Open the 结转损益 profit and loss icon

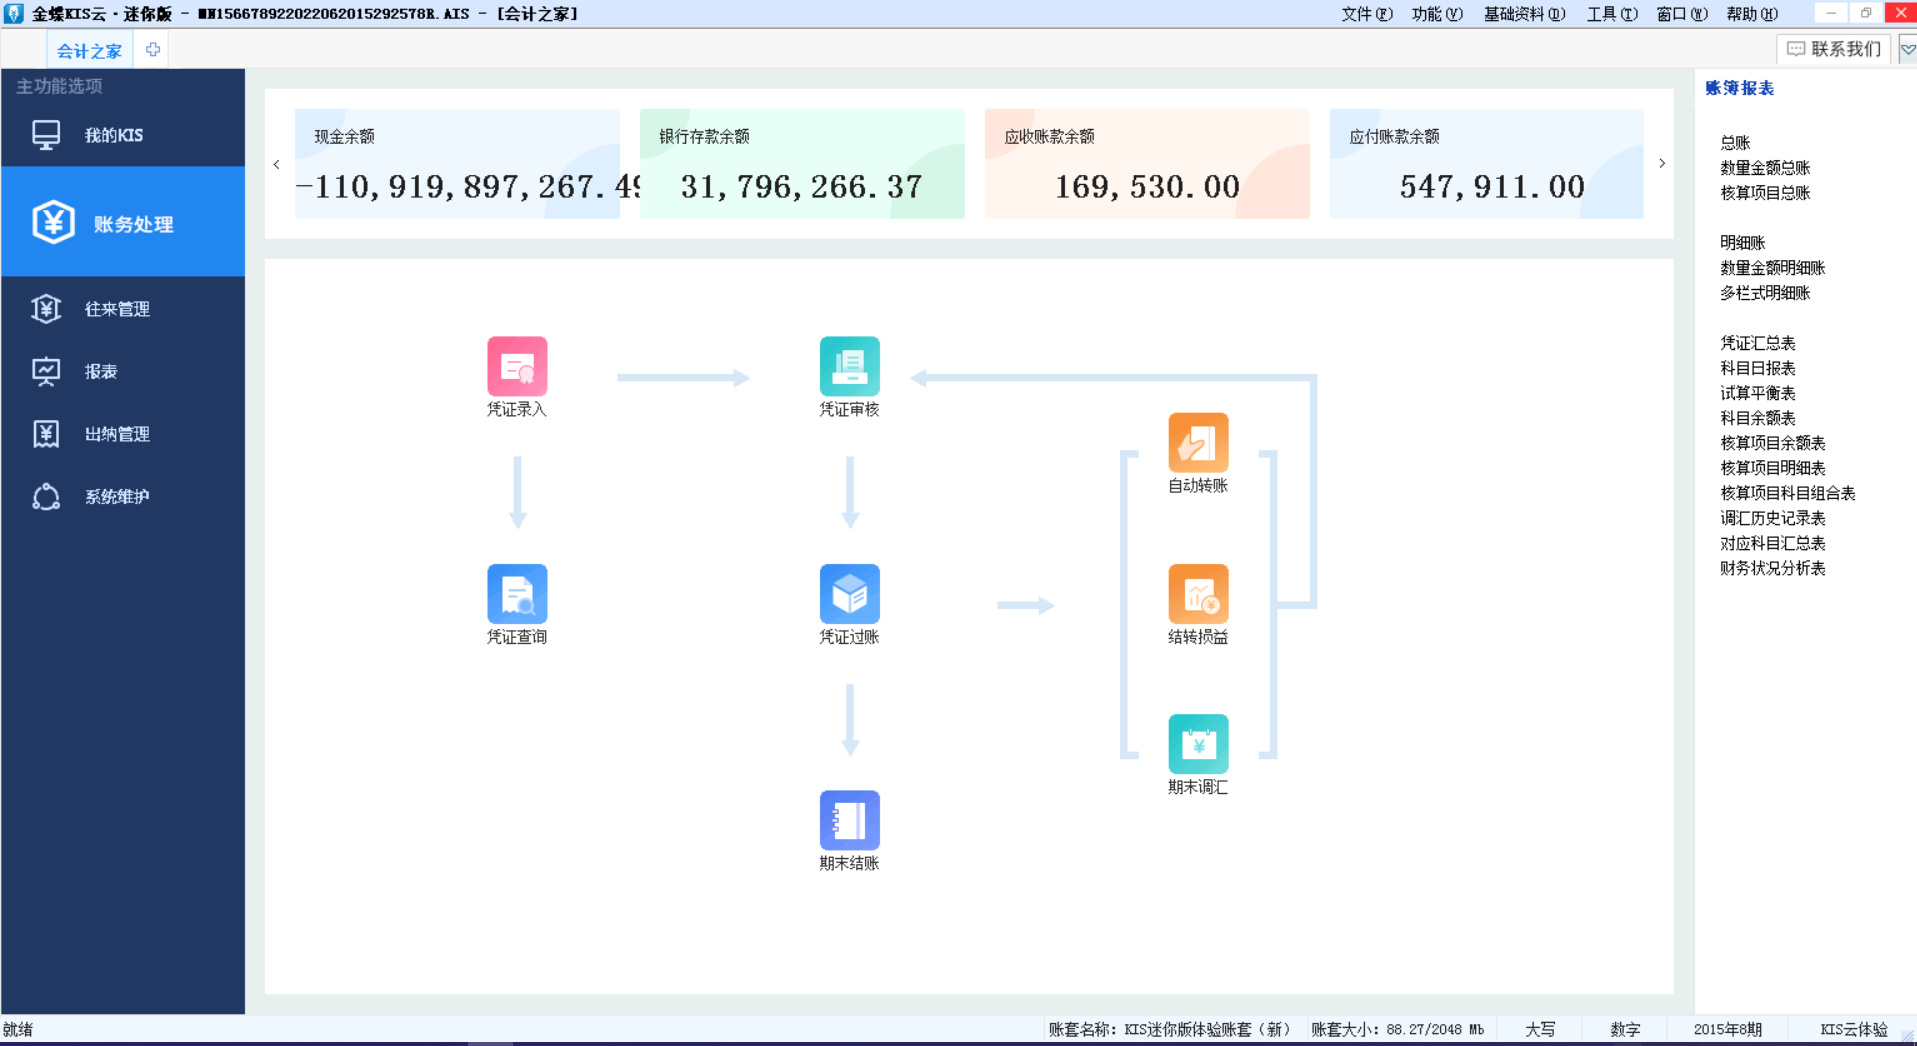pyautogui.click(x=1197, y=594)
